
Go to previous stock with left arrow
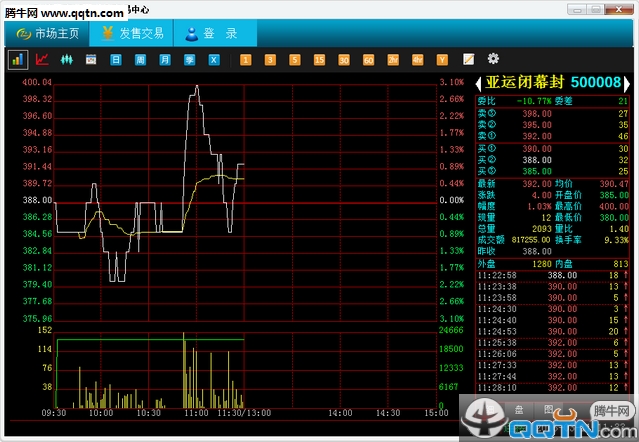click(479, 82)
